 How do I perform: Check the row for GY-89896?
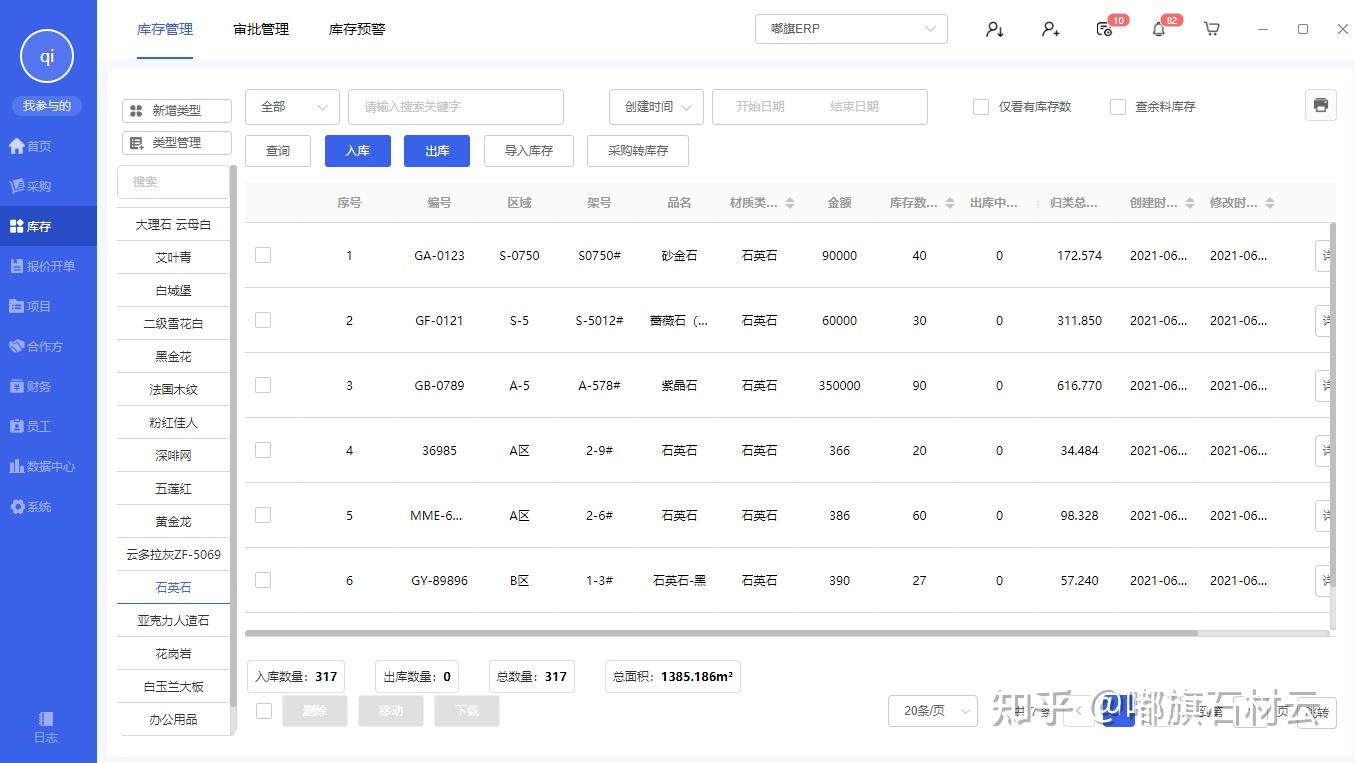(263, 580)
